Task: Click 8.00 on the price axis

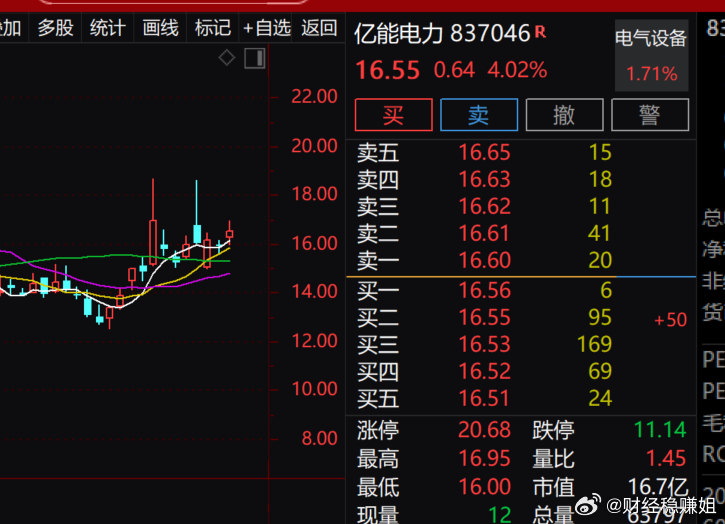Action: coord(319,438)
